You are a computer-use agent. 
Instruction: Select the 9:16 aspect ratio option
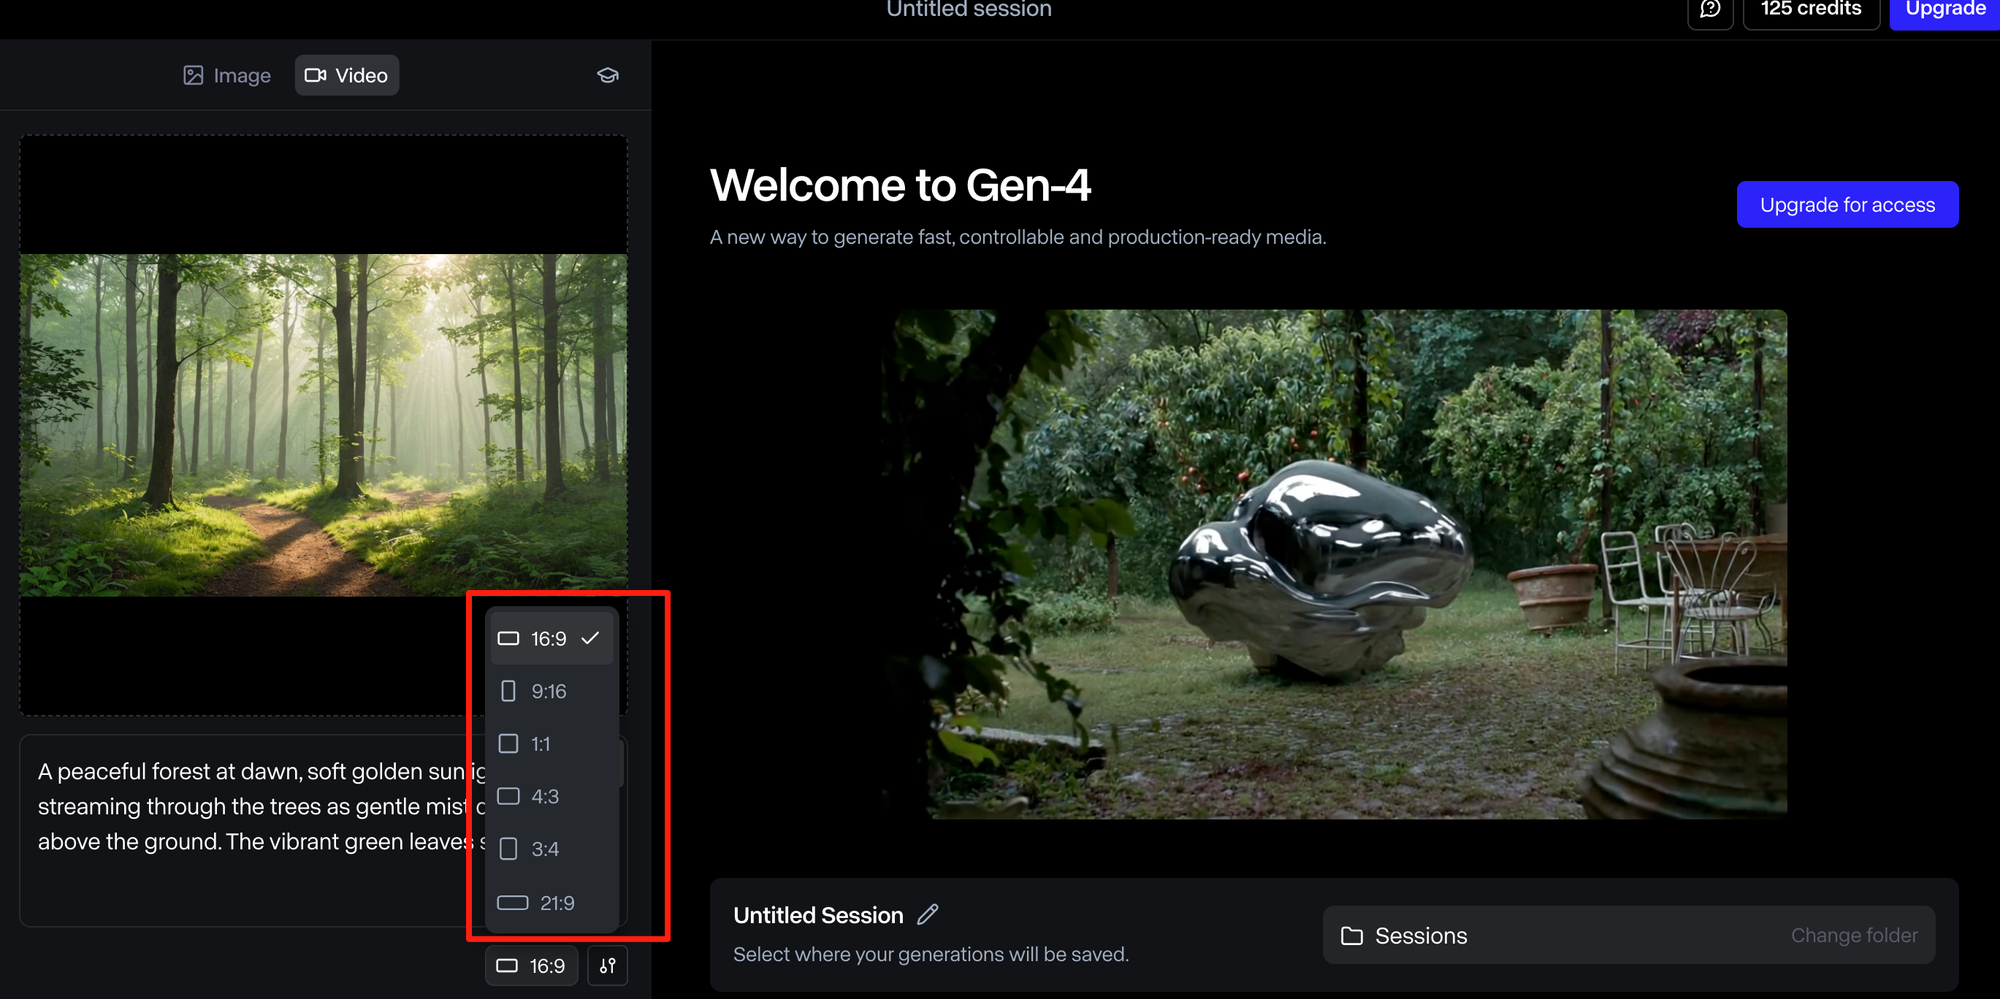(551, 691)
